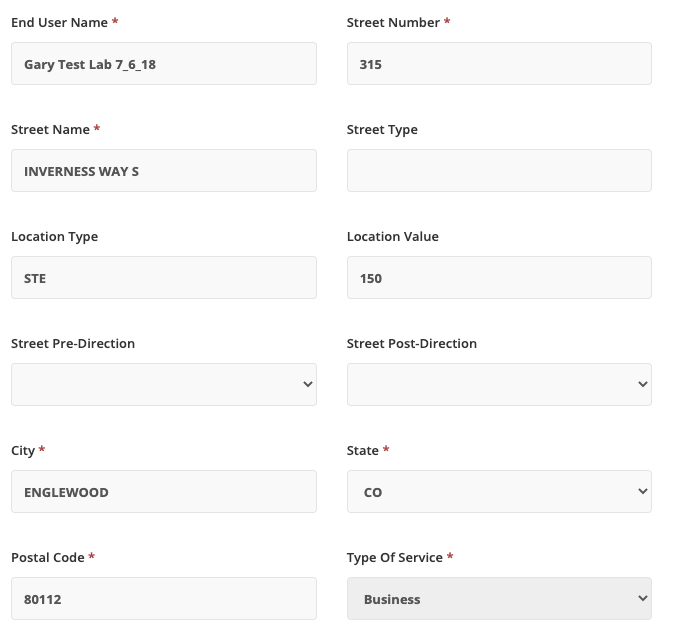Click the End User Name input field

[163, 64]
